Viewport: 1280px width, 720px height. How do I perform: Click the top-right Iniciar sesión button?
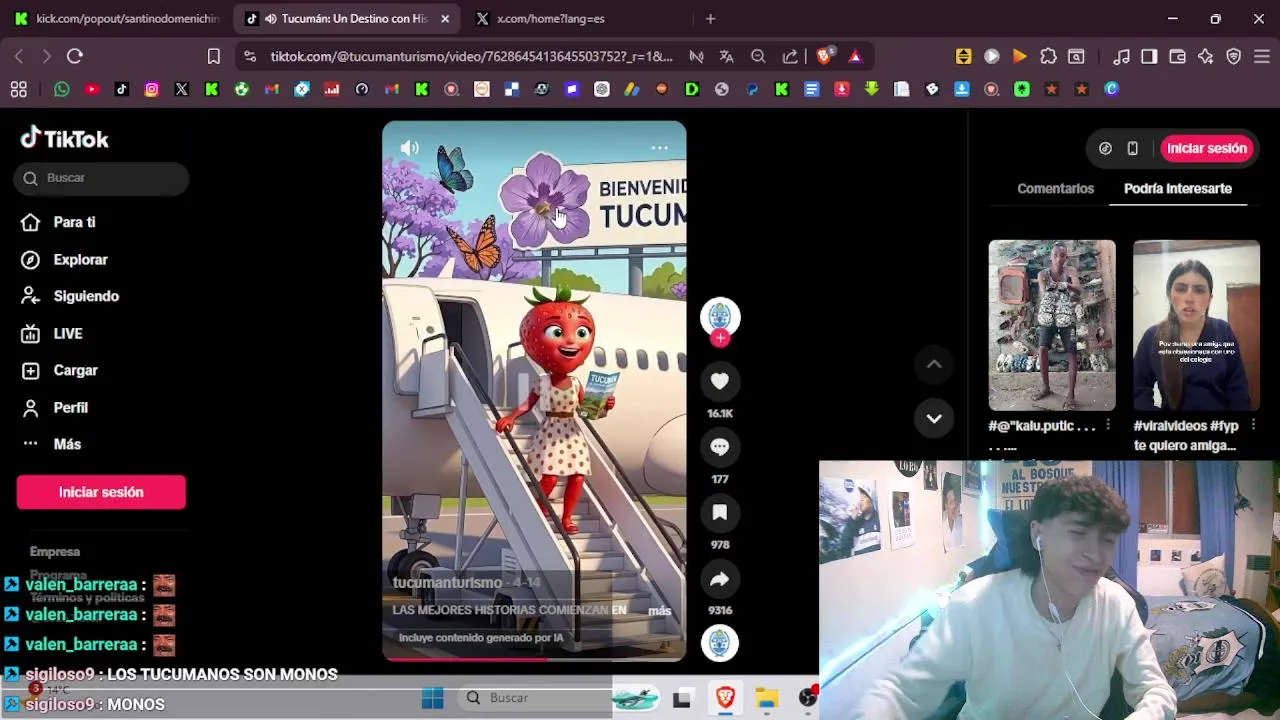[1207, 148]
